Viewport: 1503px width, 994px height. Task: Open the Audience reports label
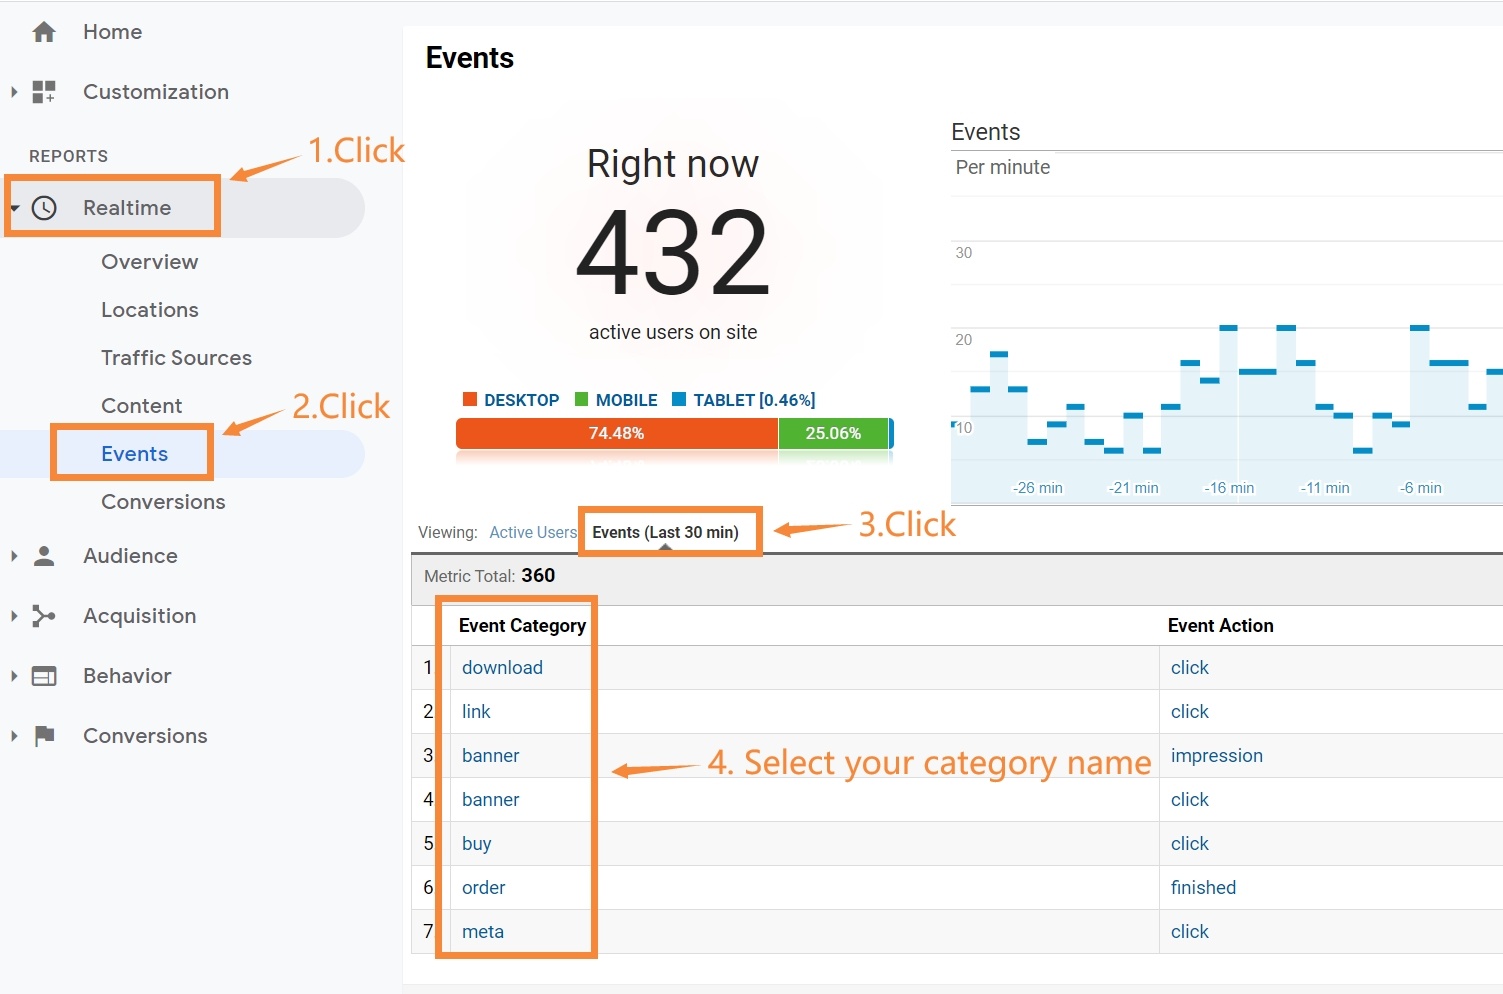point(130,556)
